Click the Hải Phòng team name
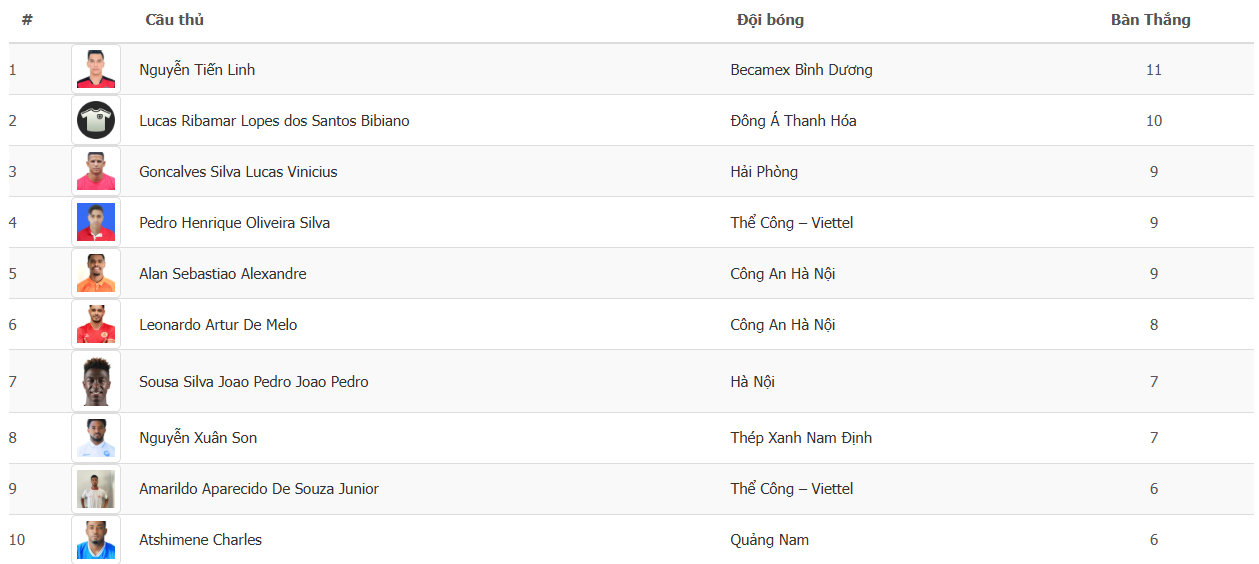Screen dimensions: 1259x564 (x=764, y=172)
